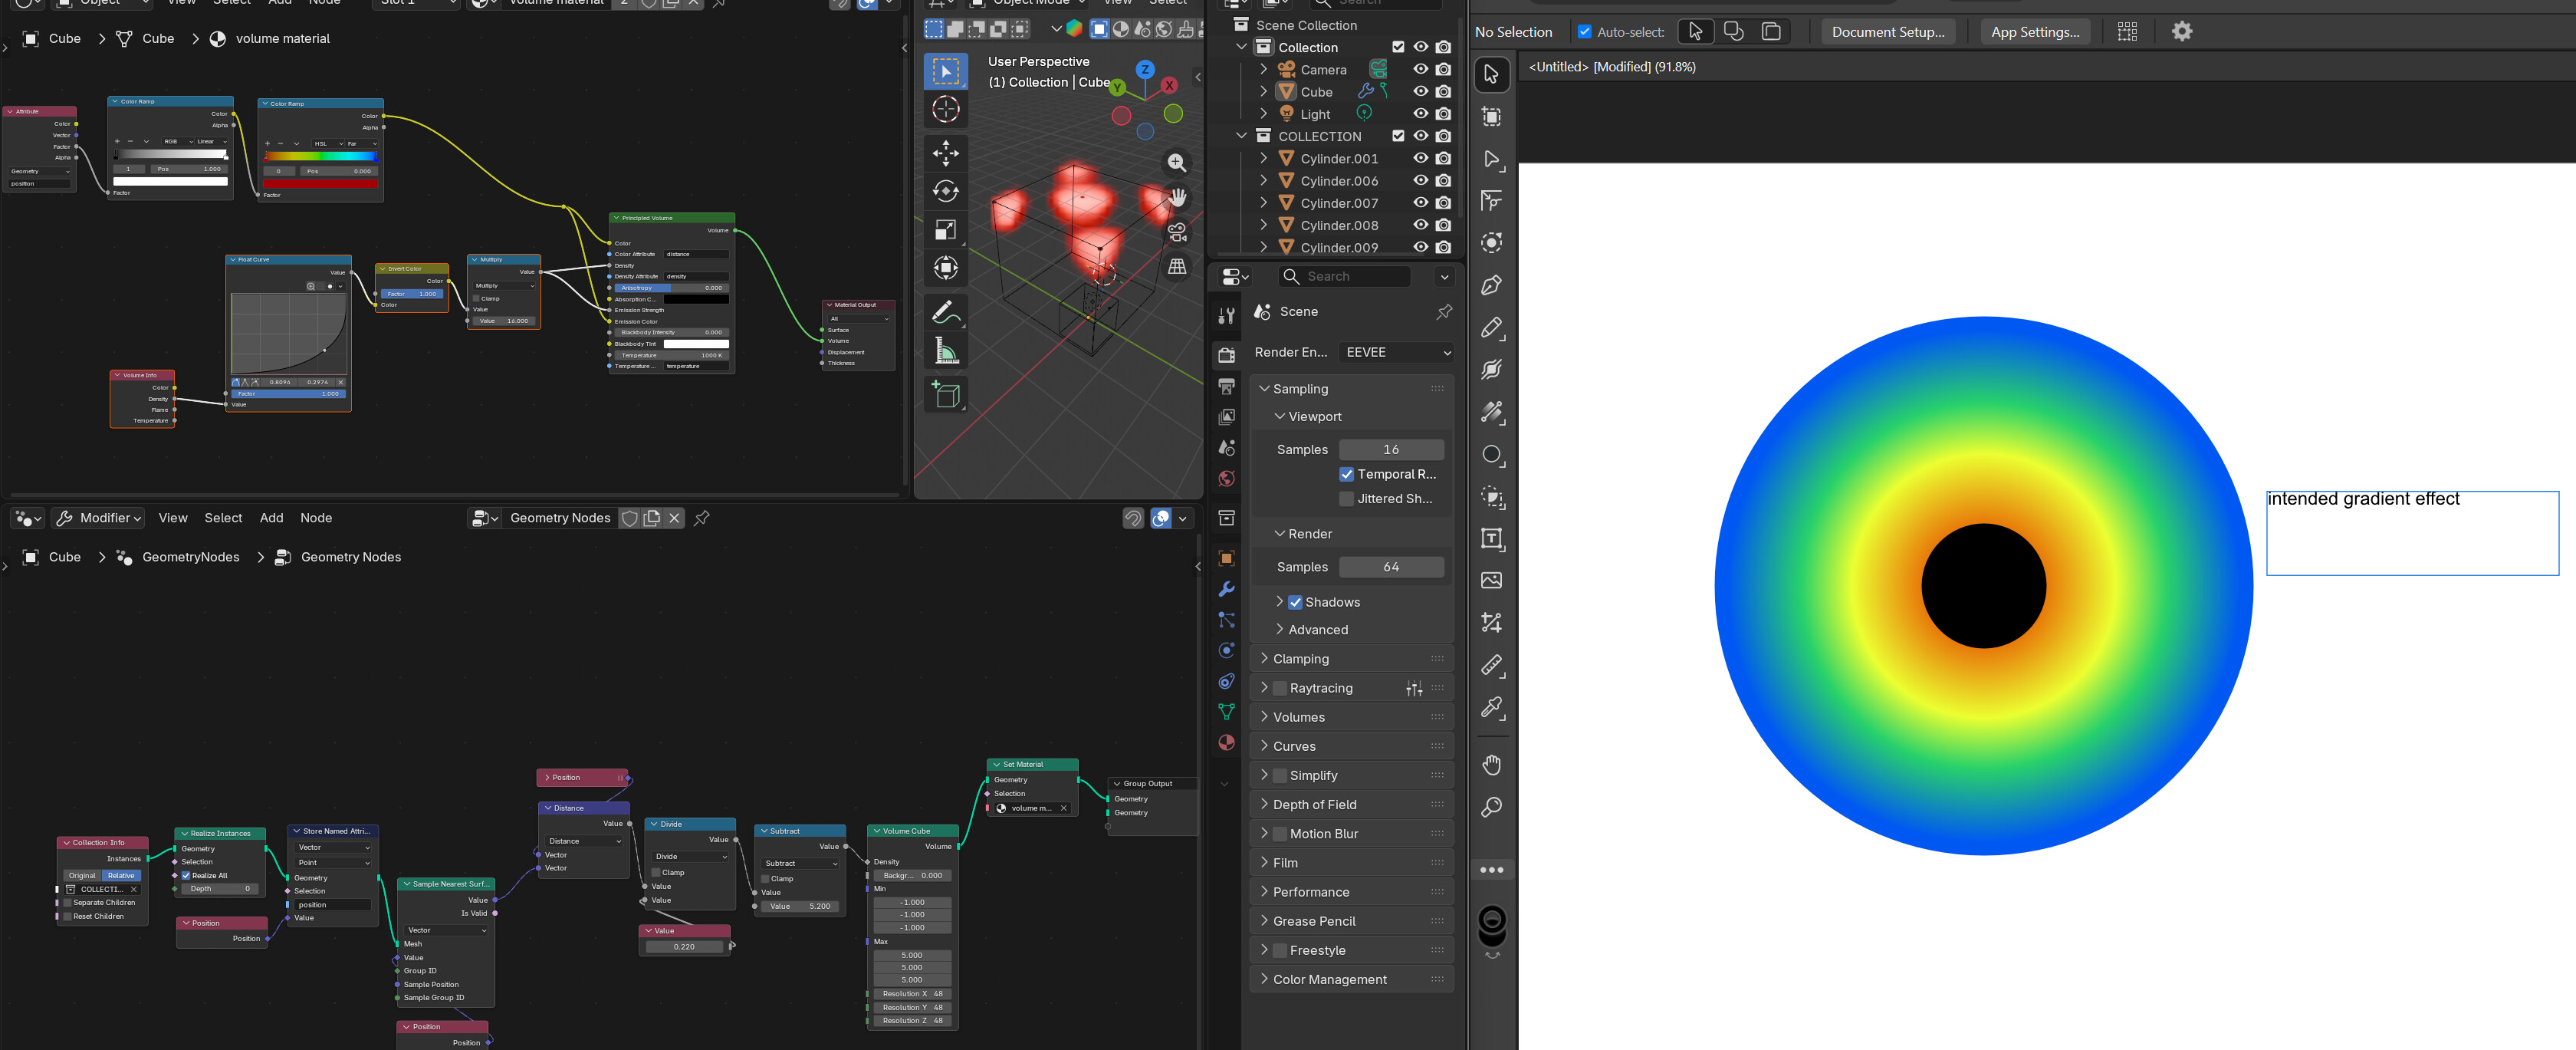The width and height of the screenshot is (2576, 1050).
Task: Open Node menu in Geometry Nodes editor
Action: point(316,518)
